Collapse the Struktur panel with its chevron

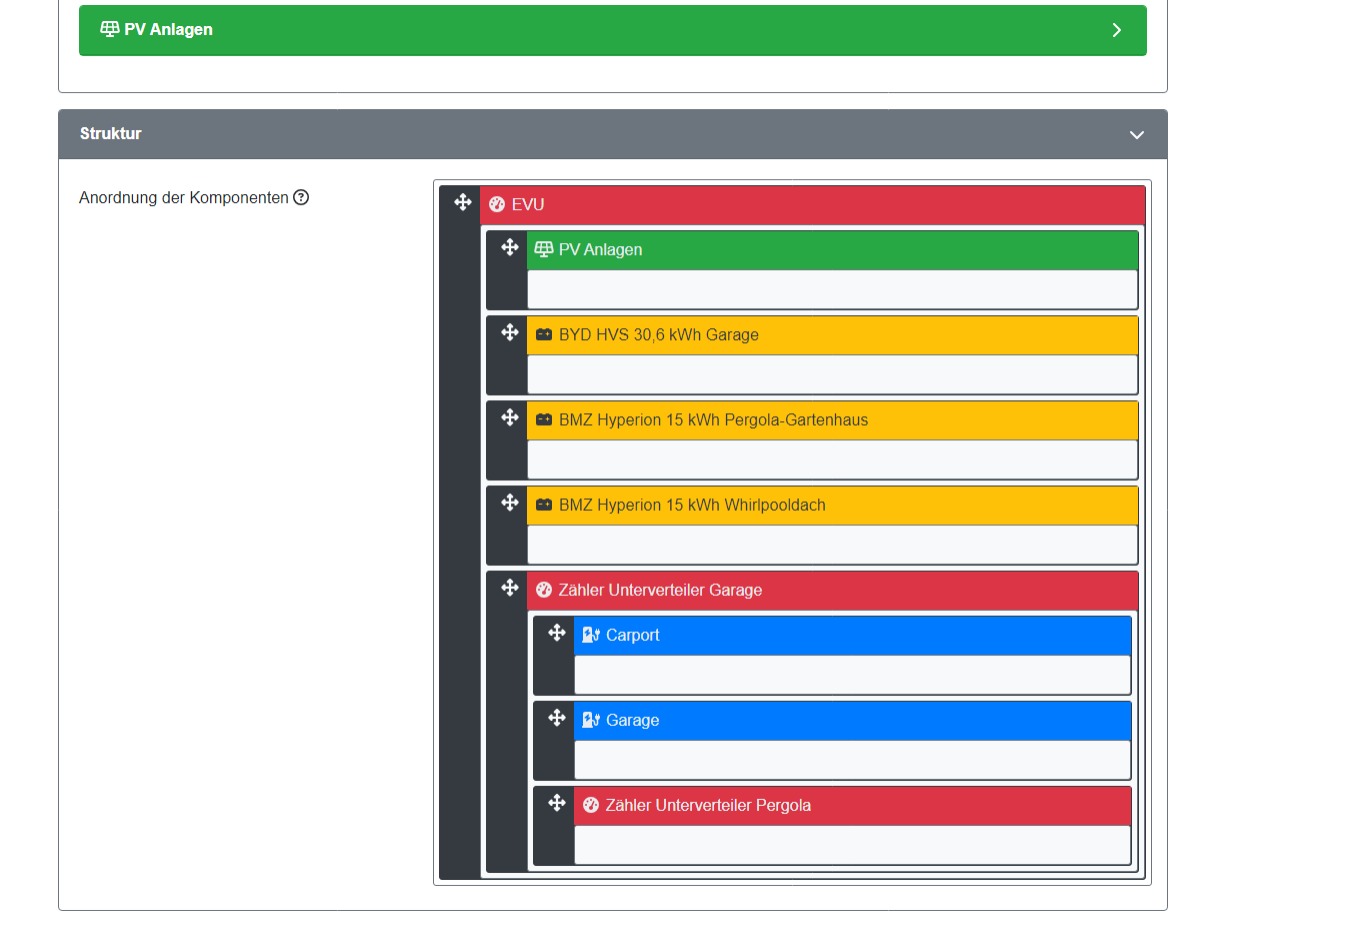coord(1136,135)
